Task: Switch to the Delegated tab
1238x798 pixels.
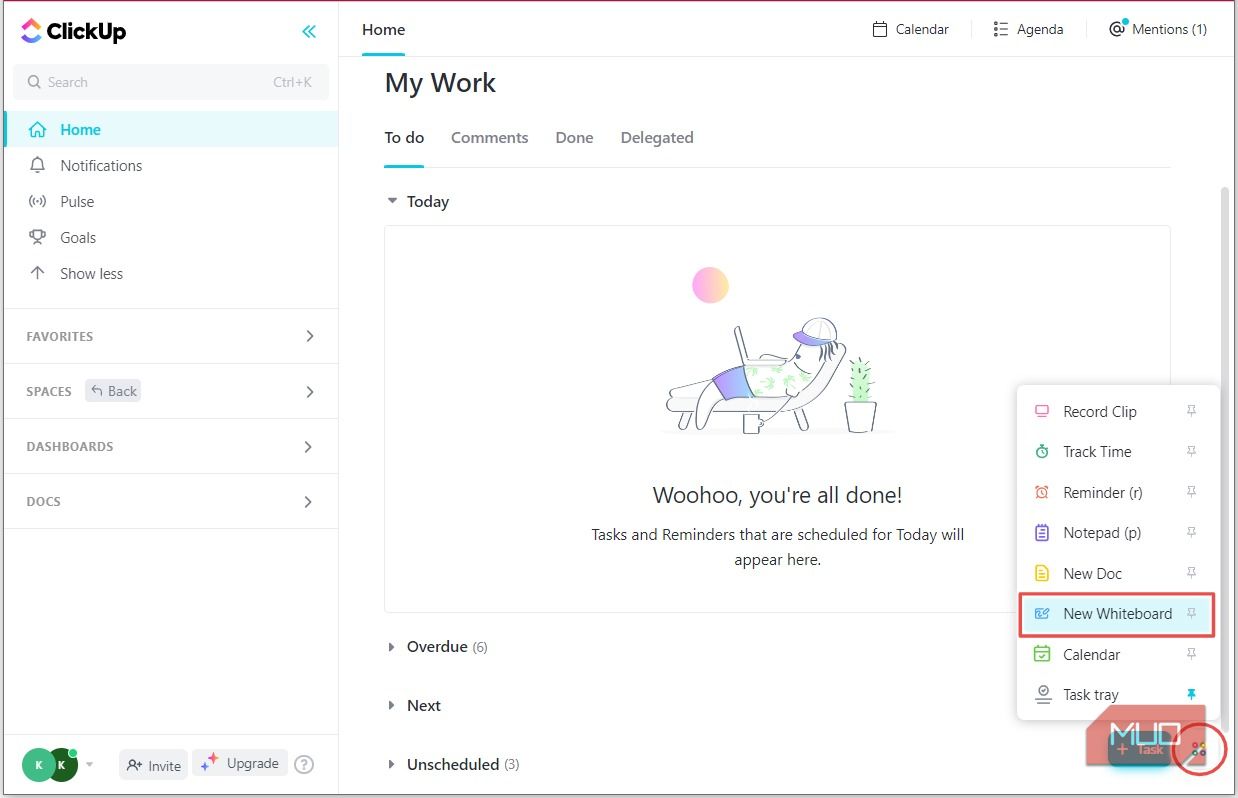Action: click(x=657, y=138)
